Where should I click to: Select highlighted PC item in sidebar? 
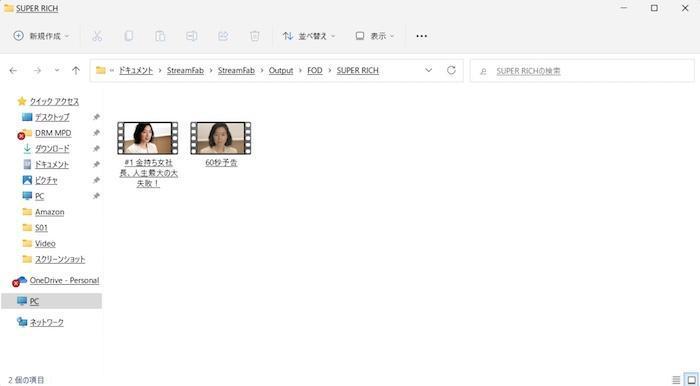52,301
